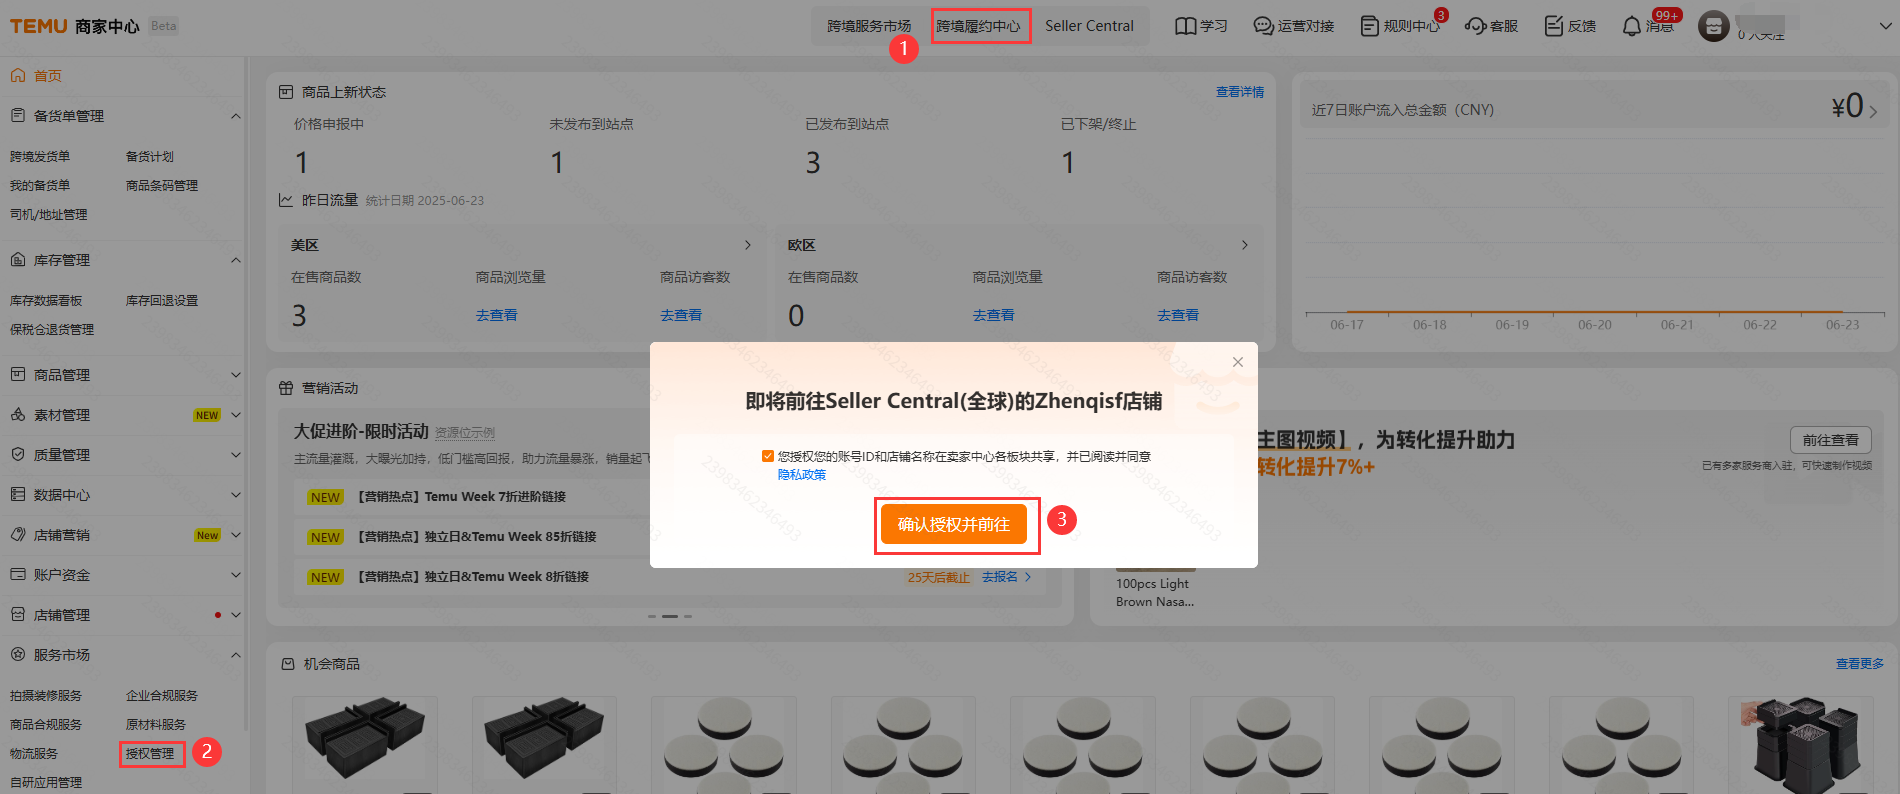Image resolution: width=1900 pixels, height=794 pixels.
Task: Open the first 机会商品 product thumbnail
Action: (x=364, y=740)
